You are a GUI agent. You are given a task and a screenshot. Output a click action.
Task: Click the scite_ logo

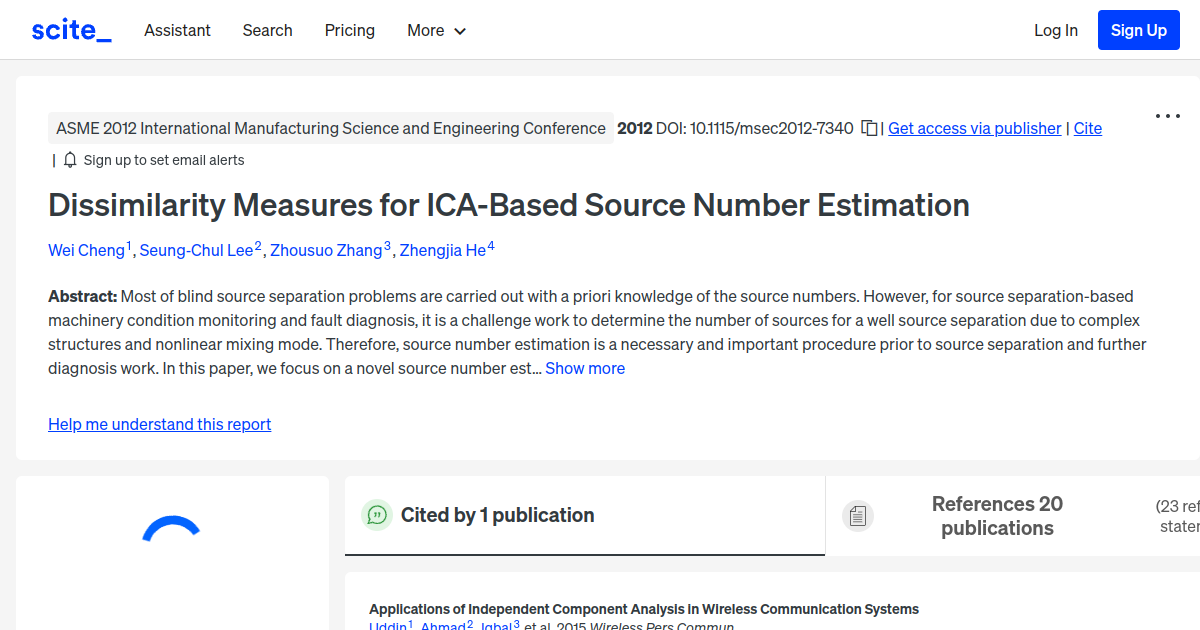70,29
